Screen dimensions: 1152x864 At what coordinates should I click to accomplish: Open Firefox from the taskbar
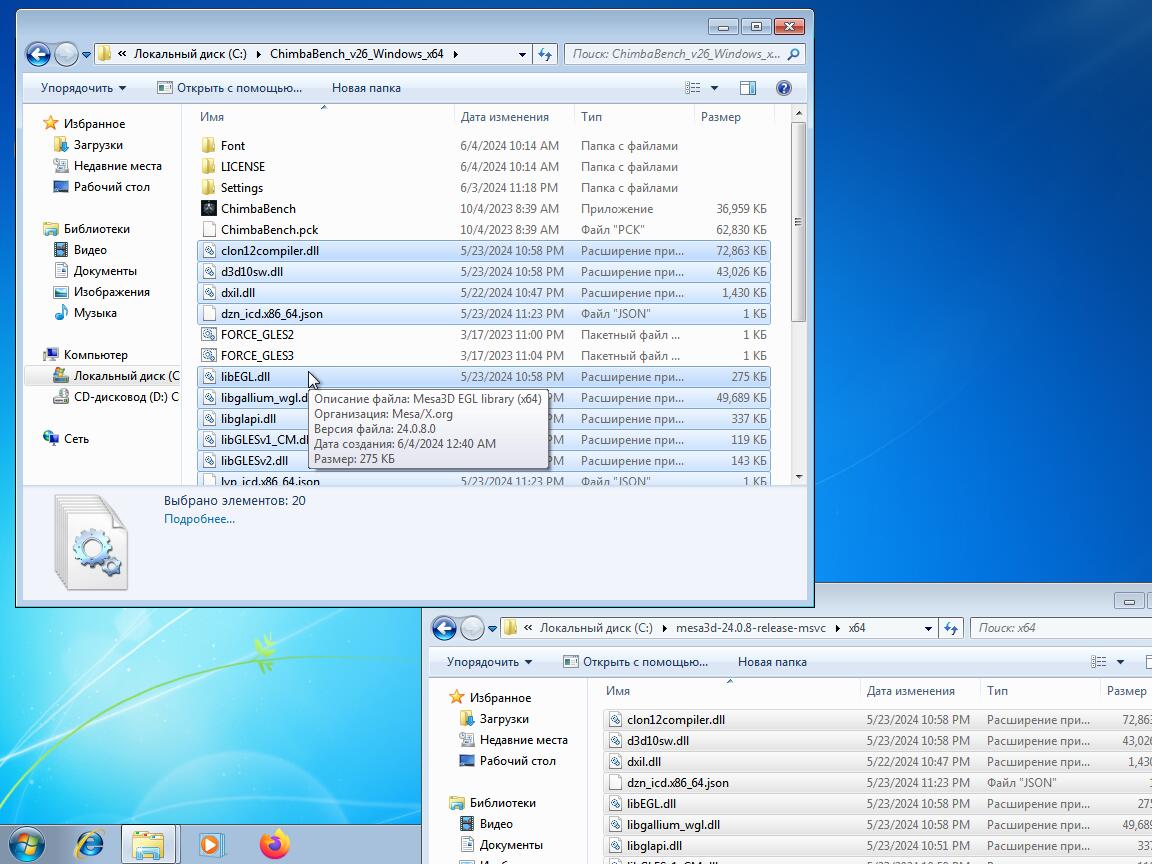(274, 844)
